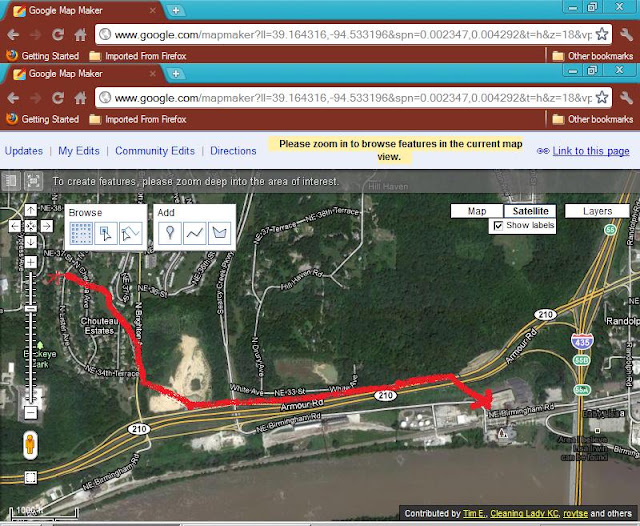The height and width of the screenshot is (526, 640).
Task: Pan the map up
Action: point(31,210)
